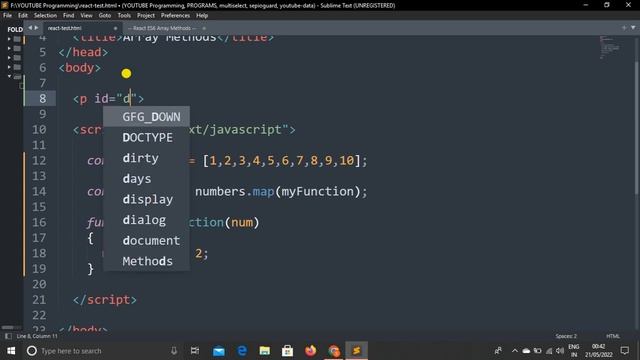Open OneDrive cloud tray icon
The image size is (640, 360).
pyautogui.click(x=527, y=351)
